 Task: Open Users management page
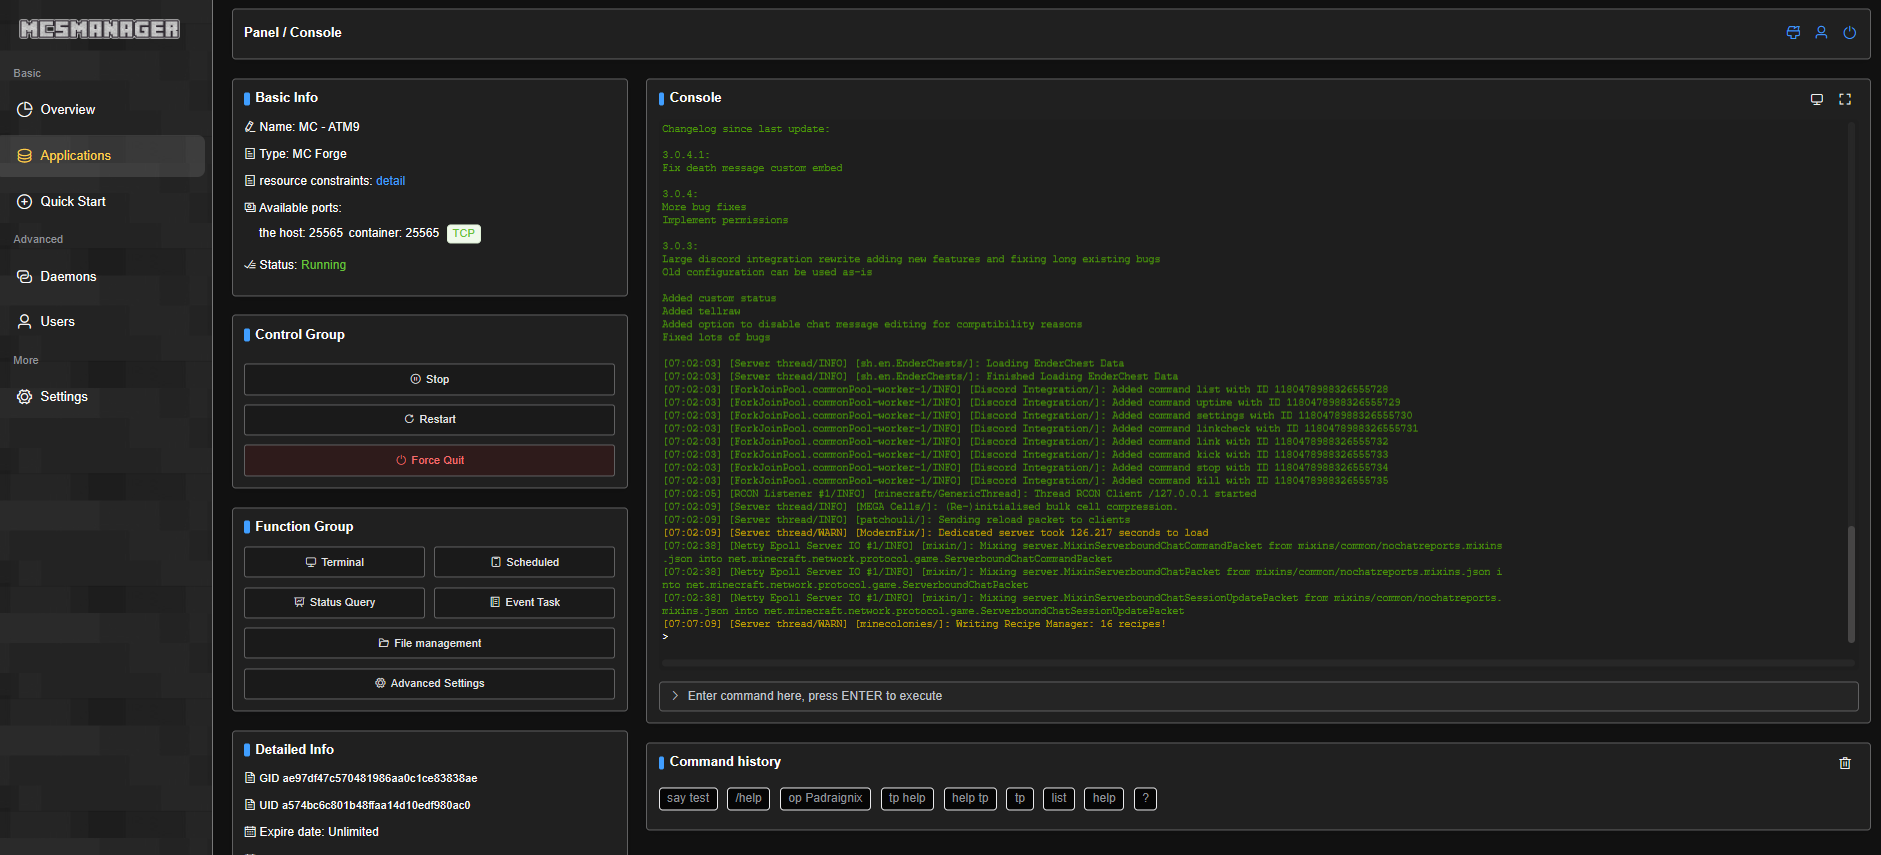click(x=57, y=322)
